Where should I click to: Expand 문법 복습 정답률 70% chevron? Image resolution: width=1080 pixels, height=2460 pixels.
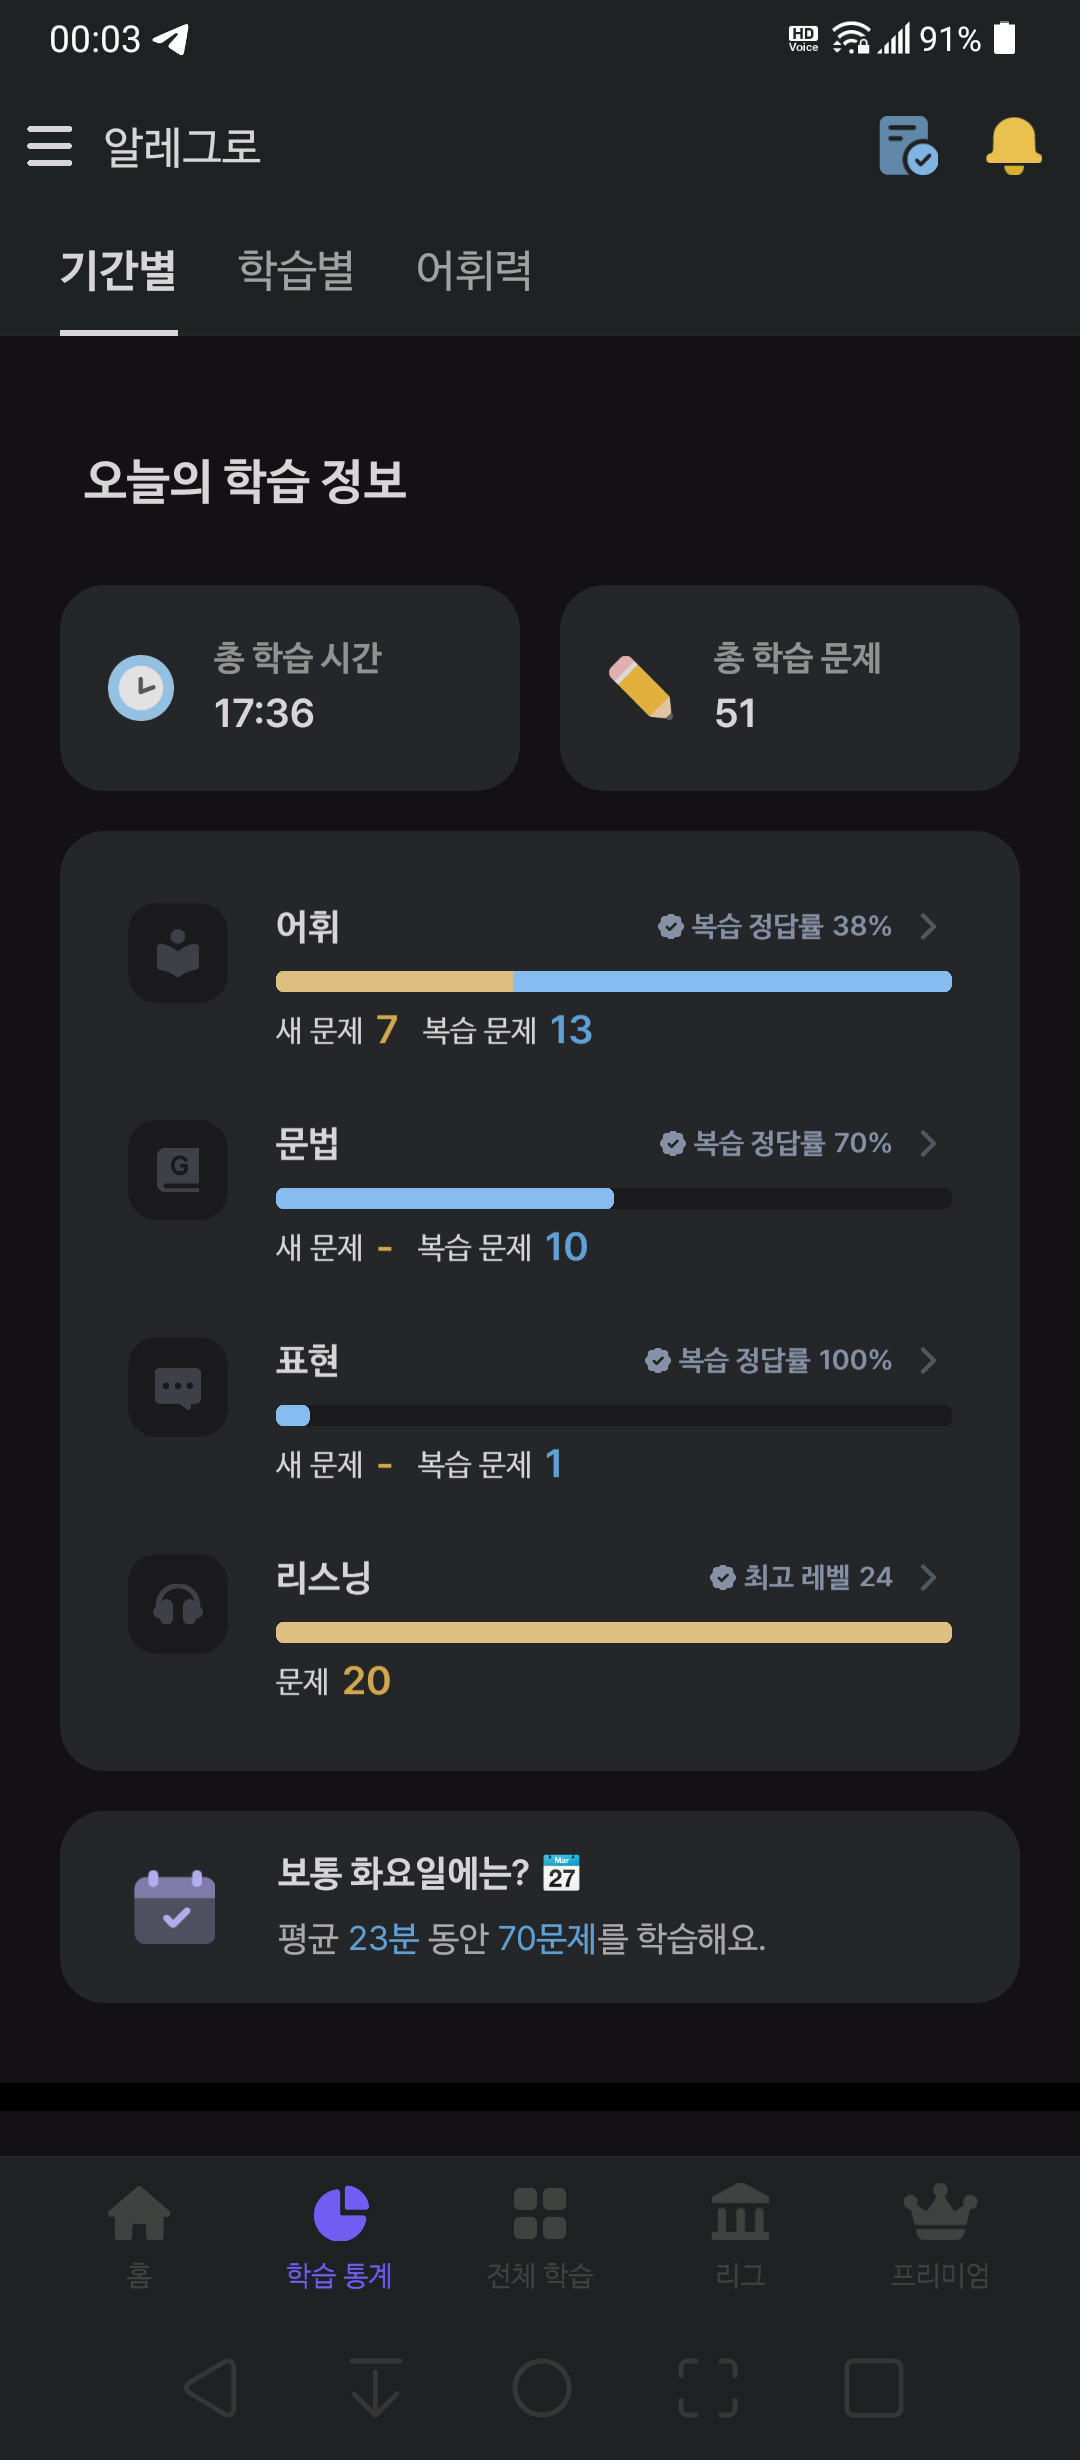coord(928,1143)
